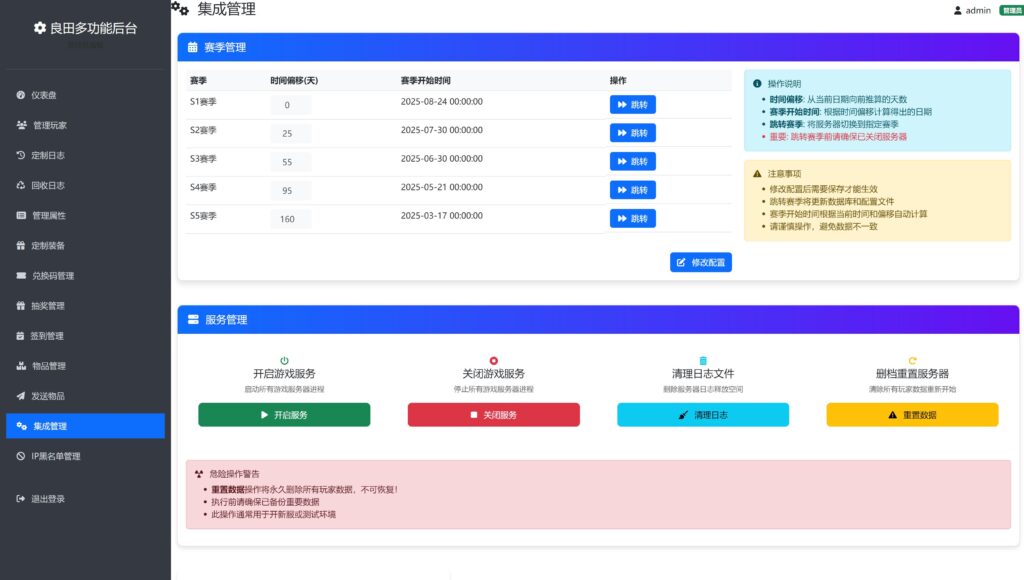This screenshot has height=580, width=1024.
Task: Click the IP黑名单管理 ban icon
Action: [x=21, y=456]
